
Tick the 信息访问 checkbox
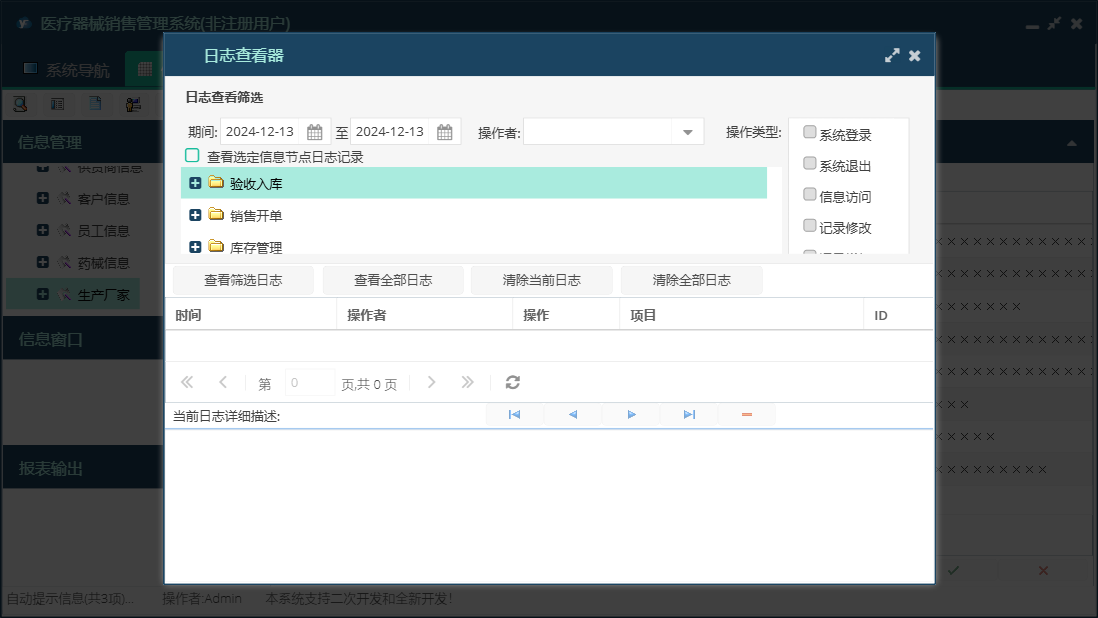tap(810, 195)
